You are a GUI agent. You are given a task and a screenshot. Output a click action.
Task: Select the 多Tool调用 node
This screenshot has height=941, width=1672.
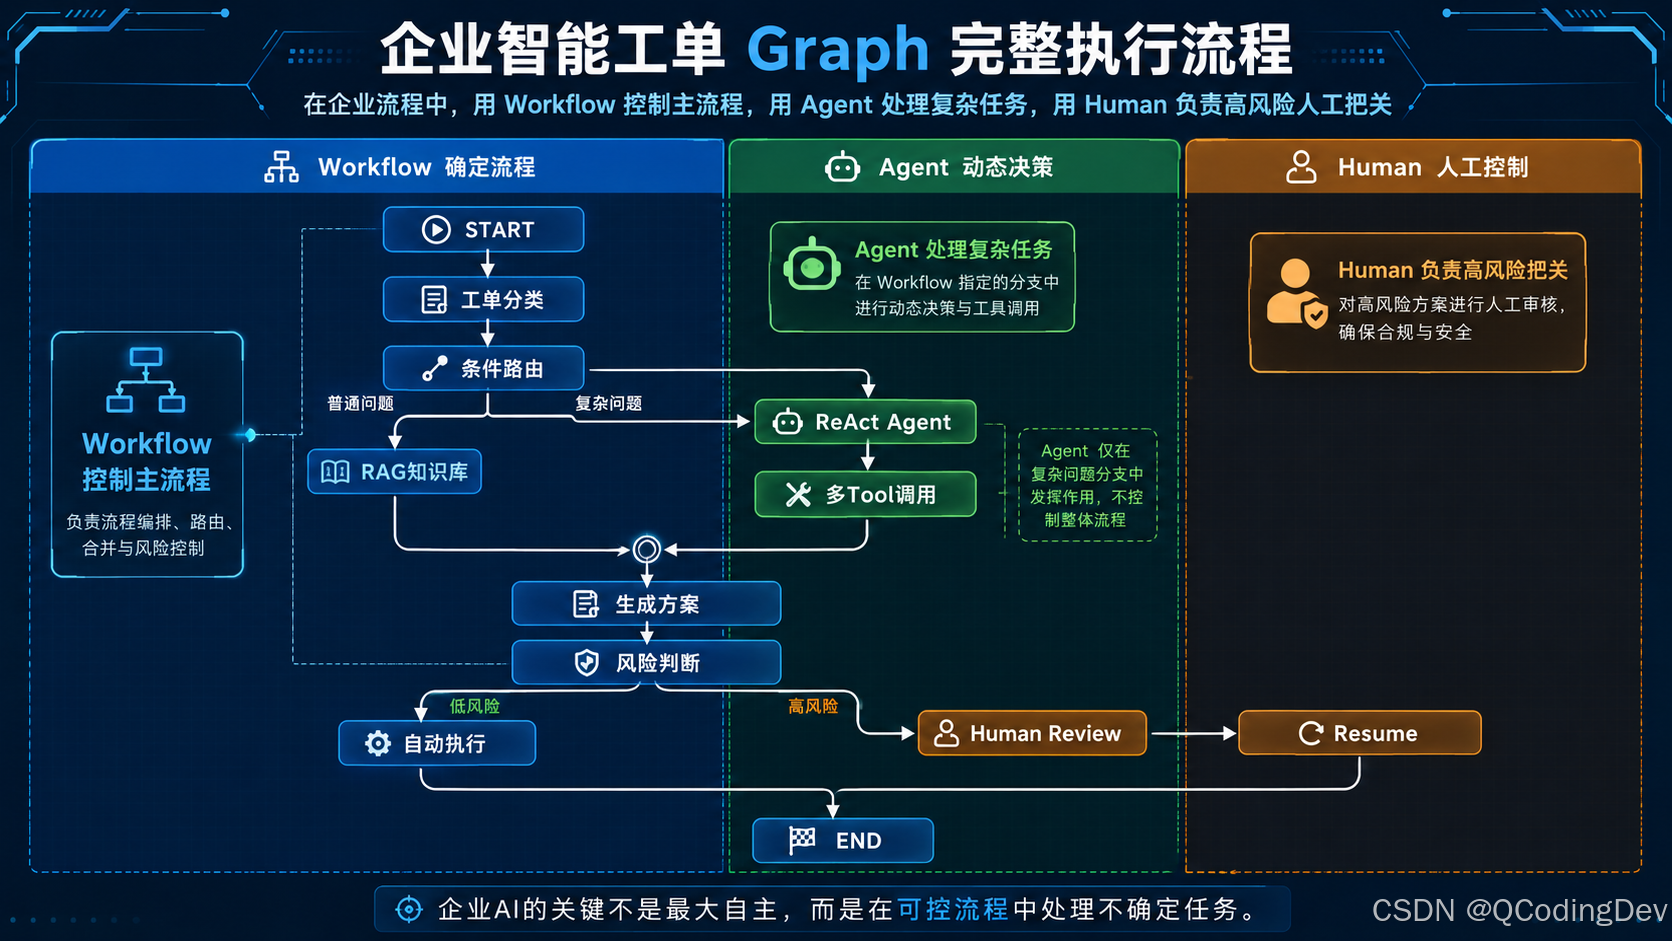pyautogui.click(x=865, y=495)
